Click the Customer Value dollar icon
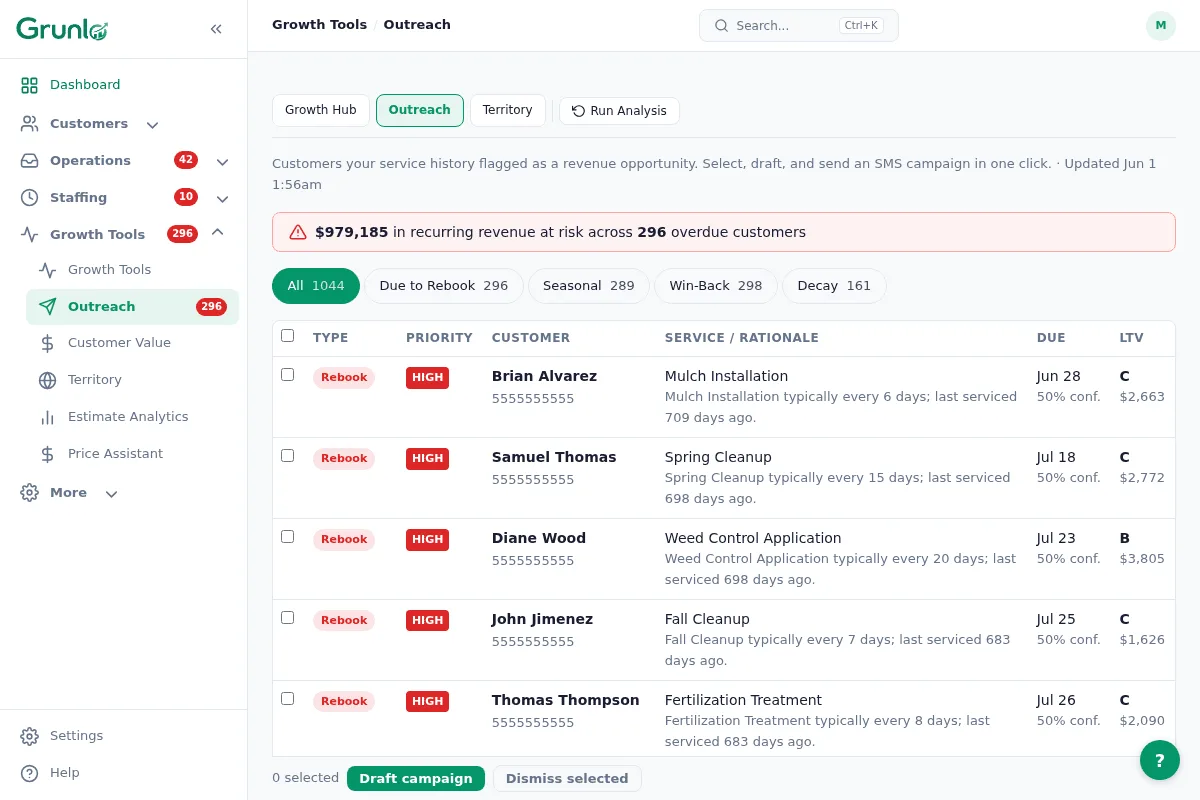 pos(48,343)
